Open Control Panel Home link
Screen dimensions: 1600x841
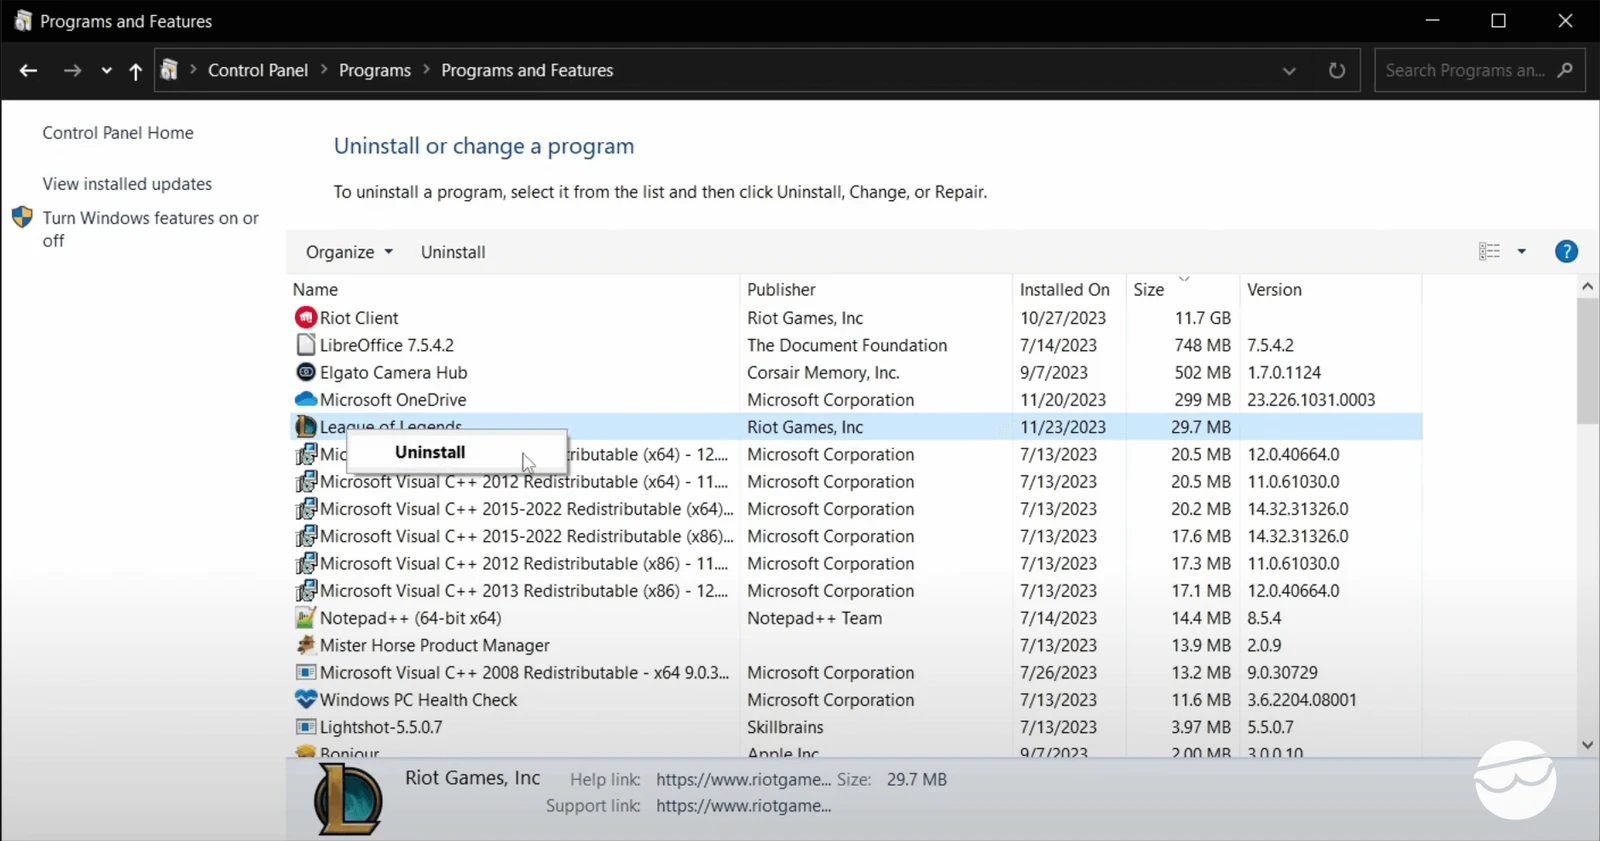point(118,133)
